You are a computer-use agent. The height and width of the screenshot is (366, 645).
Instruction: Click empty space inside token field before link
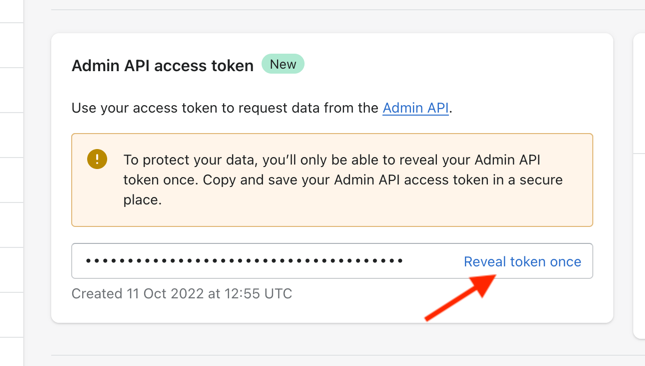pyautogui.click(x=433, y=261)
